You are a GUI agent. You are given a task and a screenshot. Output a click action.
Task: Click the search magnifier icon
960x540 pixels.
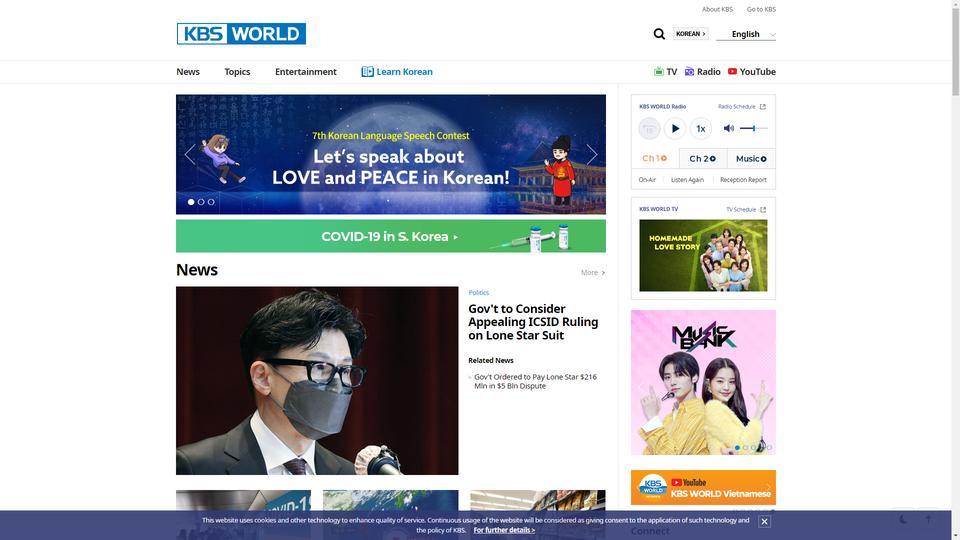659,34
